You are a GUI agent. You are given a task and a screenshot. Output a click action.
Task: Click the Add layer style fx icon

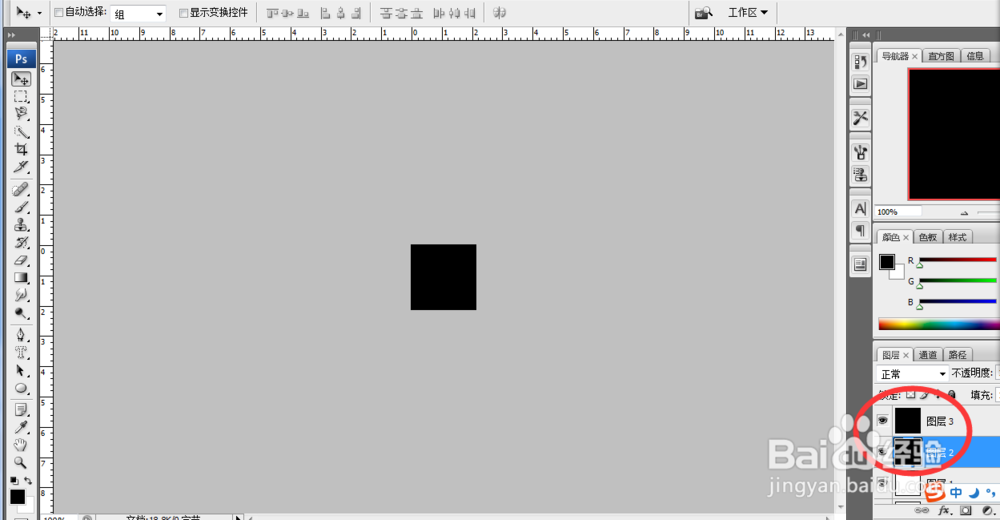click(945, 511)
